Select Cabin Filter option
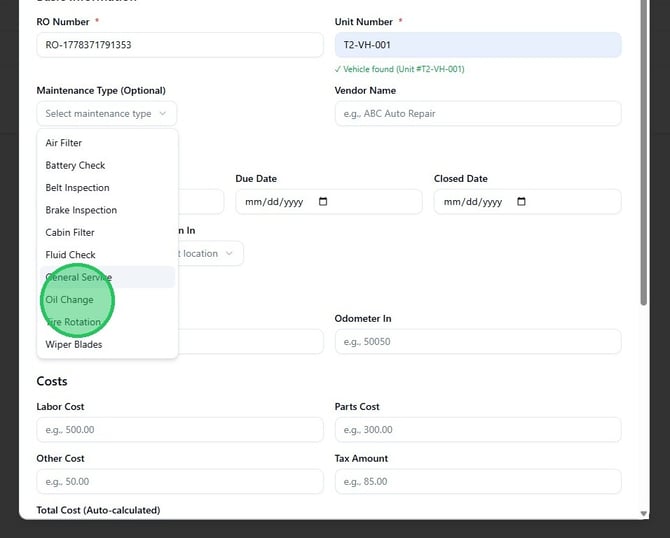 tap(107, 232)
